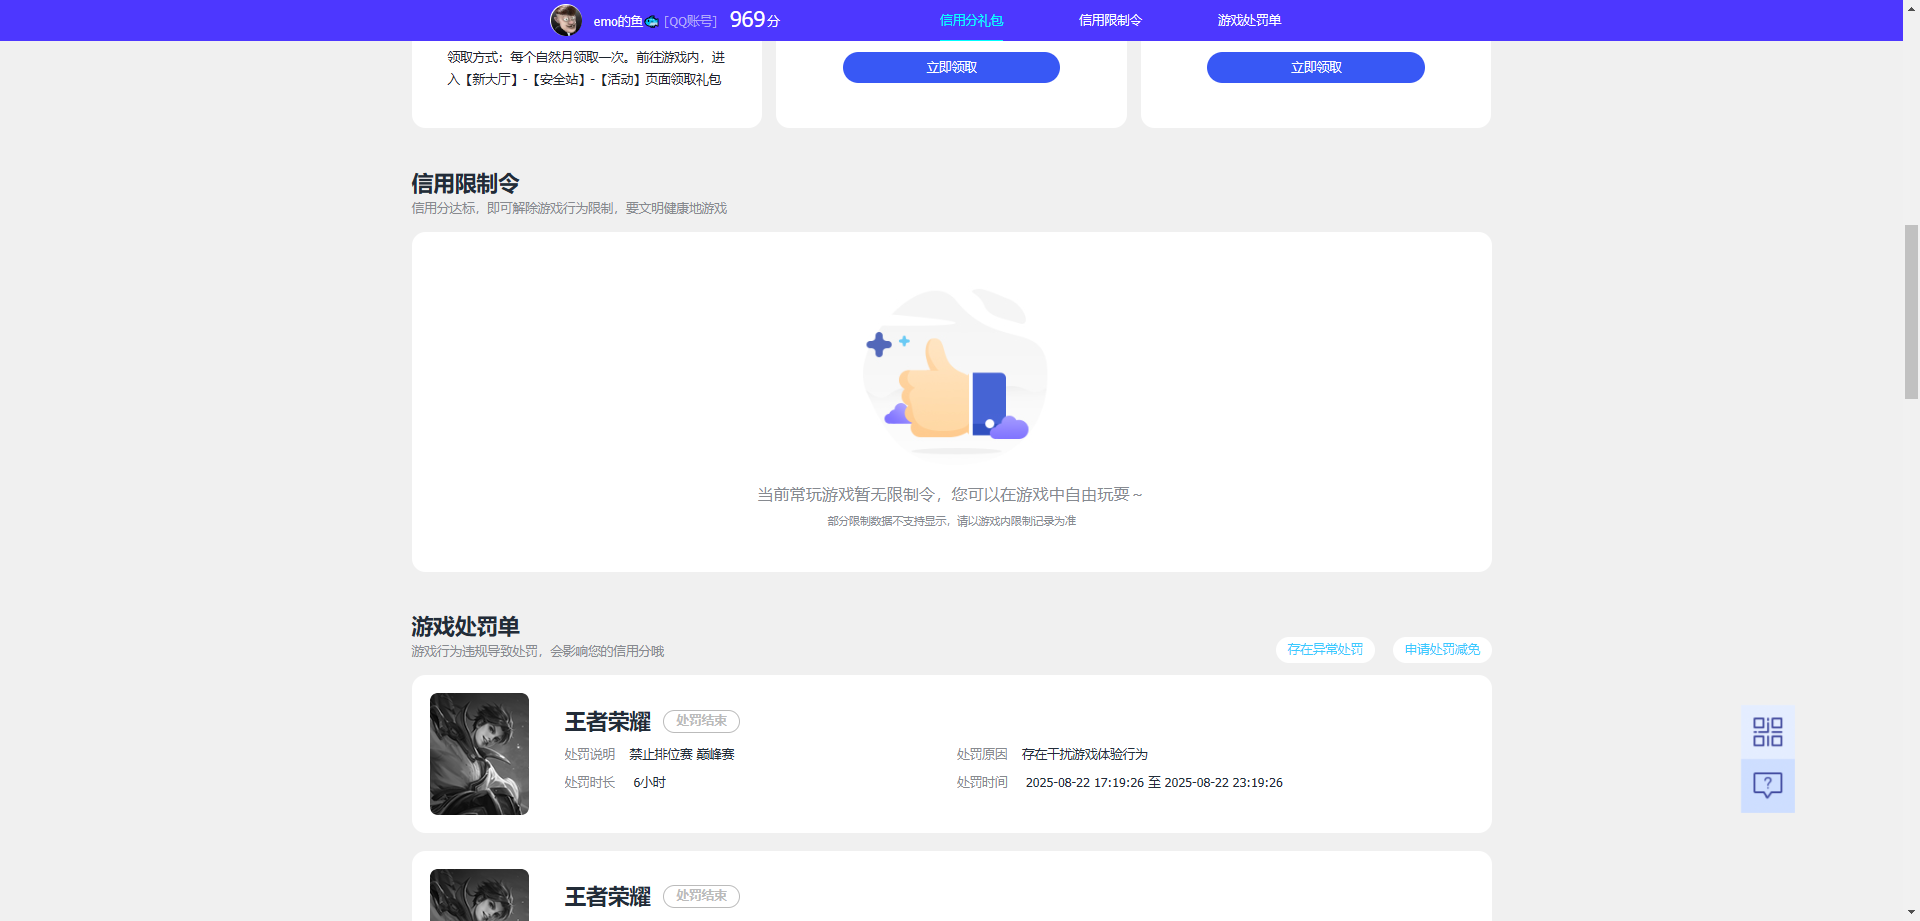
Task: Open 存在异常处罚 option
Action: tap(1324, 649)
